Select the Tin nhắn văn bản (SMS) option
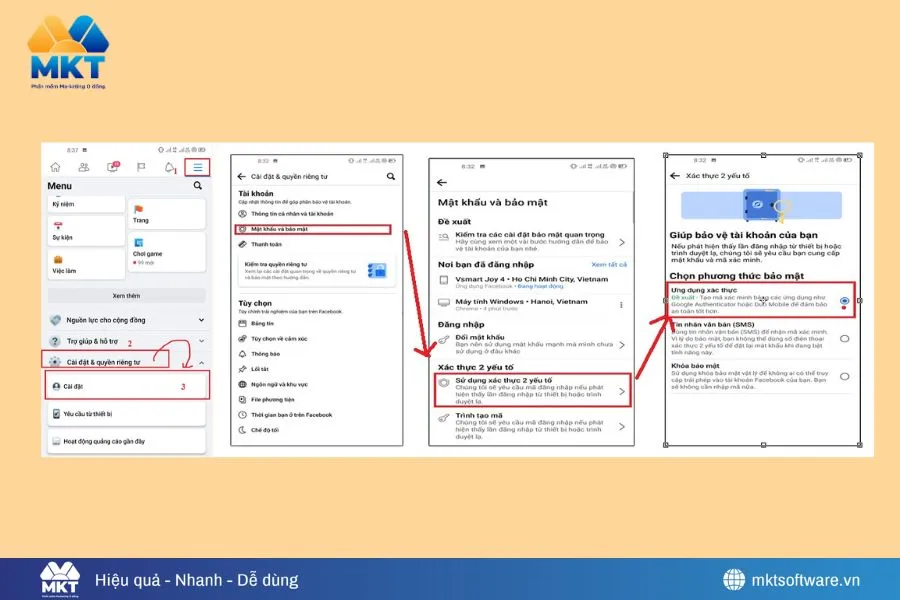Image resolution: width=900 pixels, height=600 pixels. pos(844,338)
